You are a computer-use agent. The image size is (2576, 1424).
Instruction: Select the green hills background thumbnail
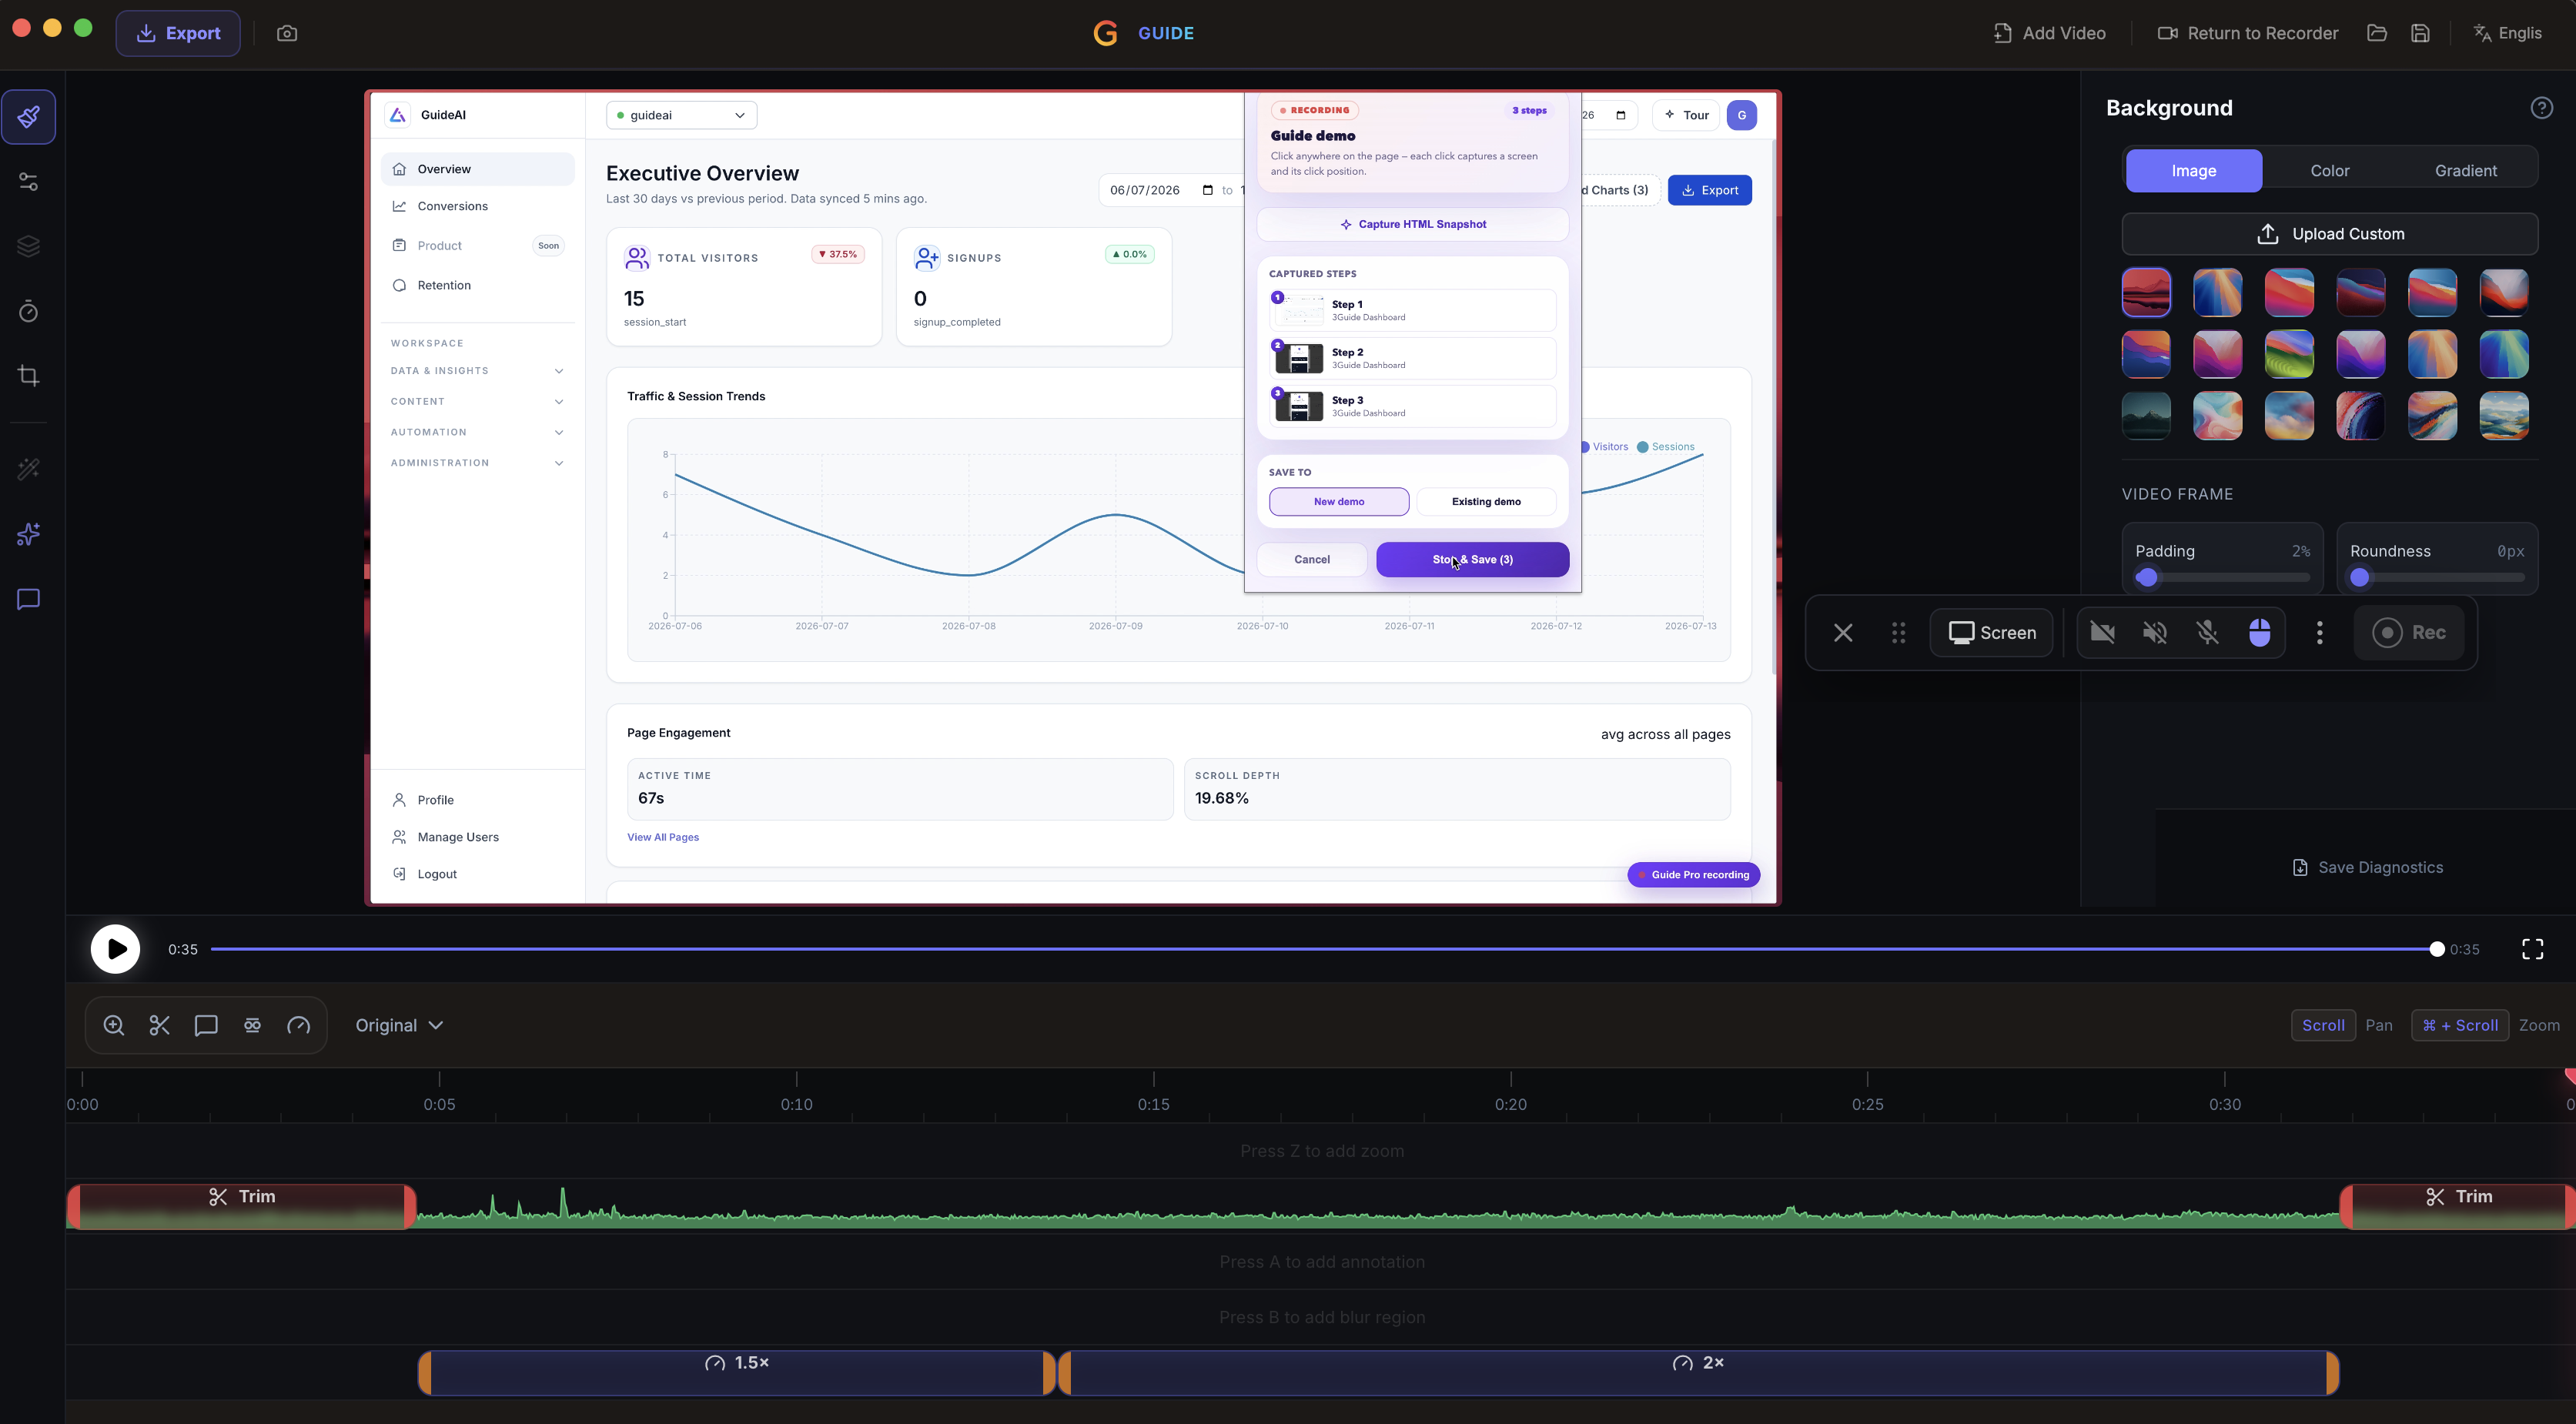click(2289, 354)
